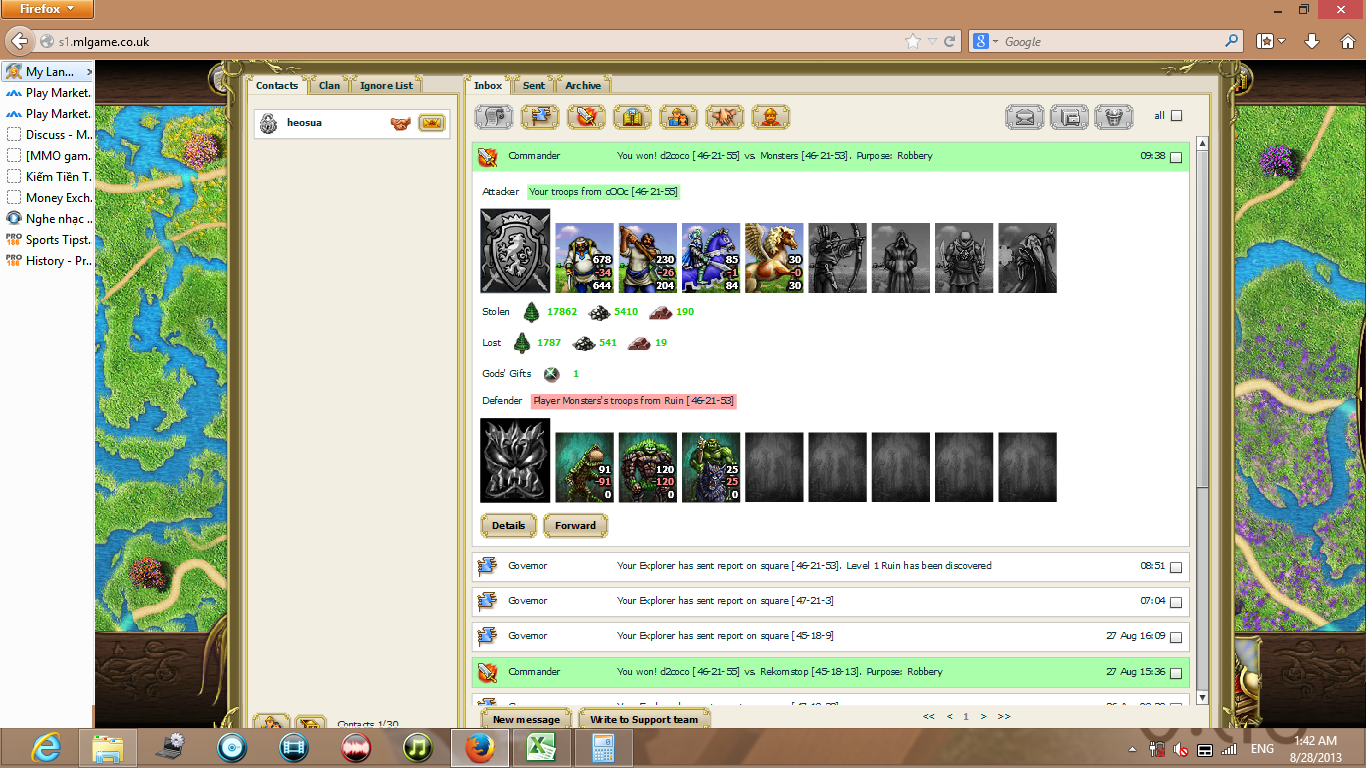Open Excel from the taskbar
The image size is (1366, 768).
tap(541, 748)
